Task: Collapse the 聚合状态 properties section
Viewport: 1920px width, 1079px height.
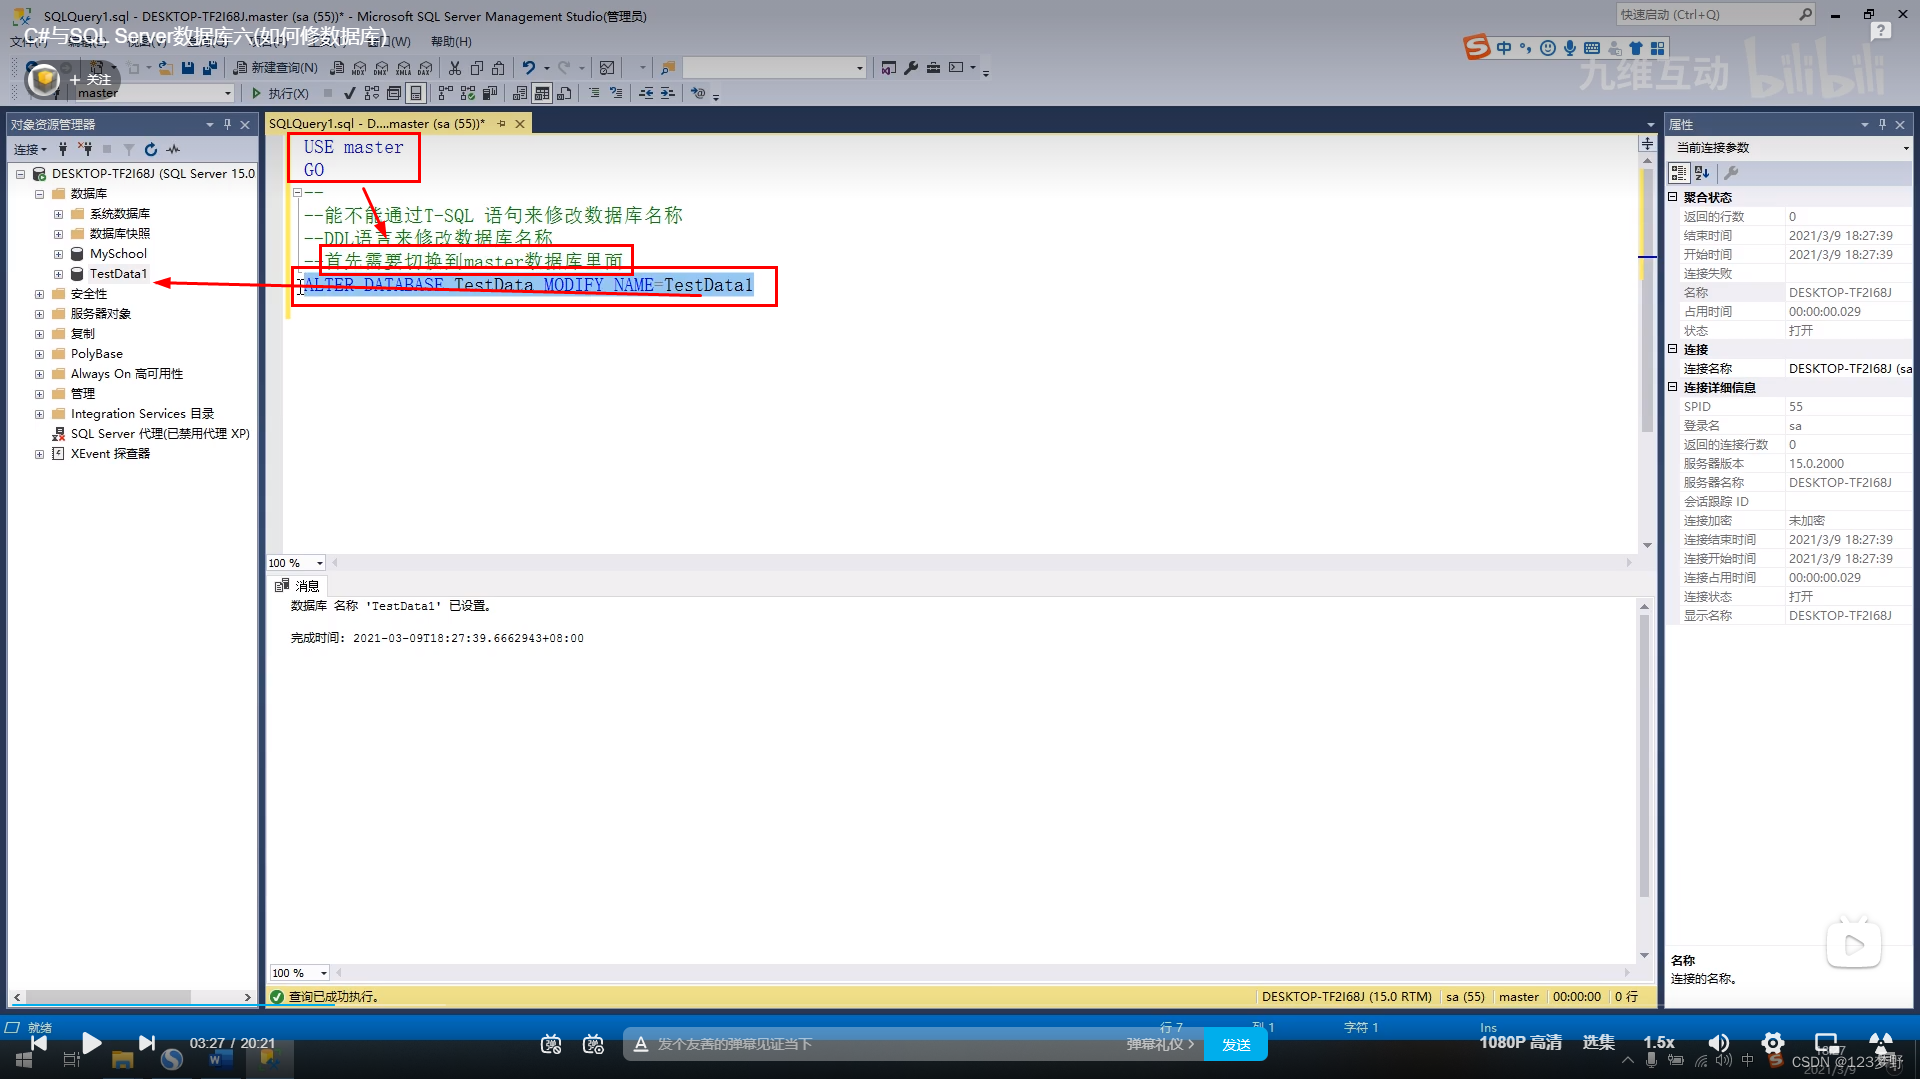Action: tap(1673, 197)
